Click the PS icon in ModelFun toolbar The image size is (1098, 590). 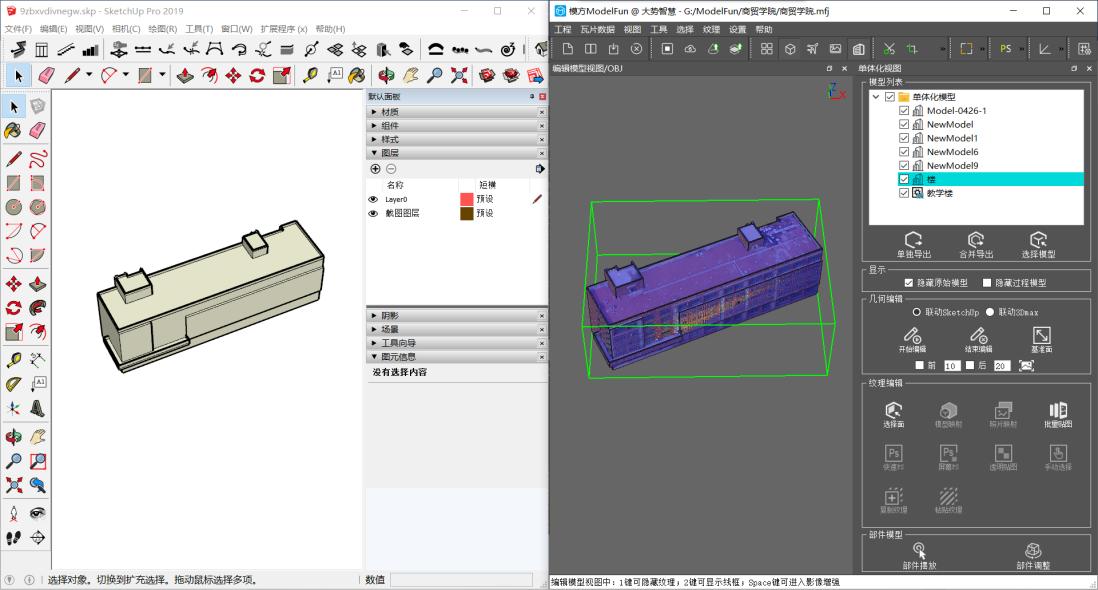point(1006,49)
